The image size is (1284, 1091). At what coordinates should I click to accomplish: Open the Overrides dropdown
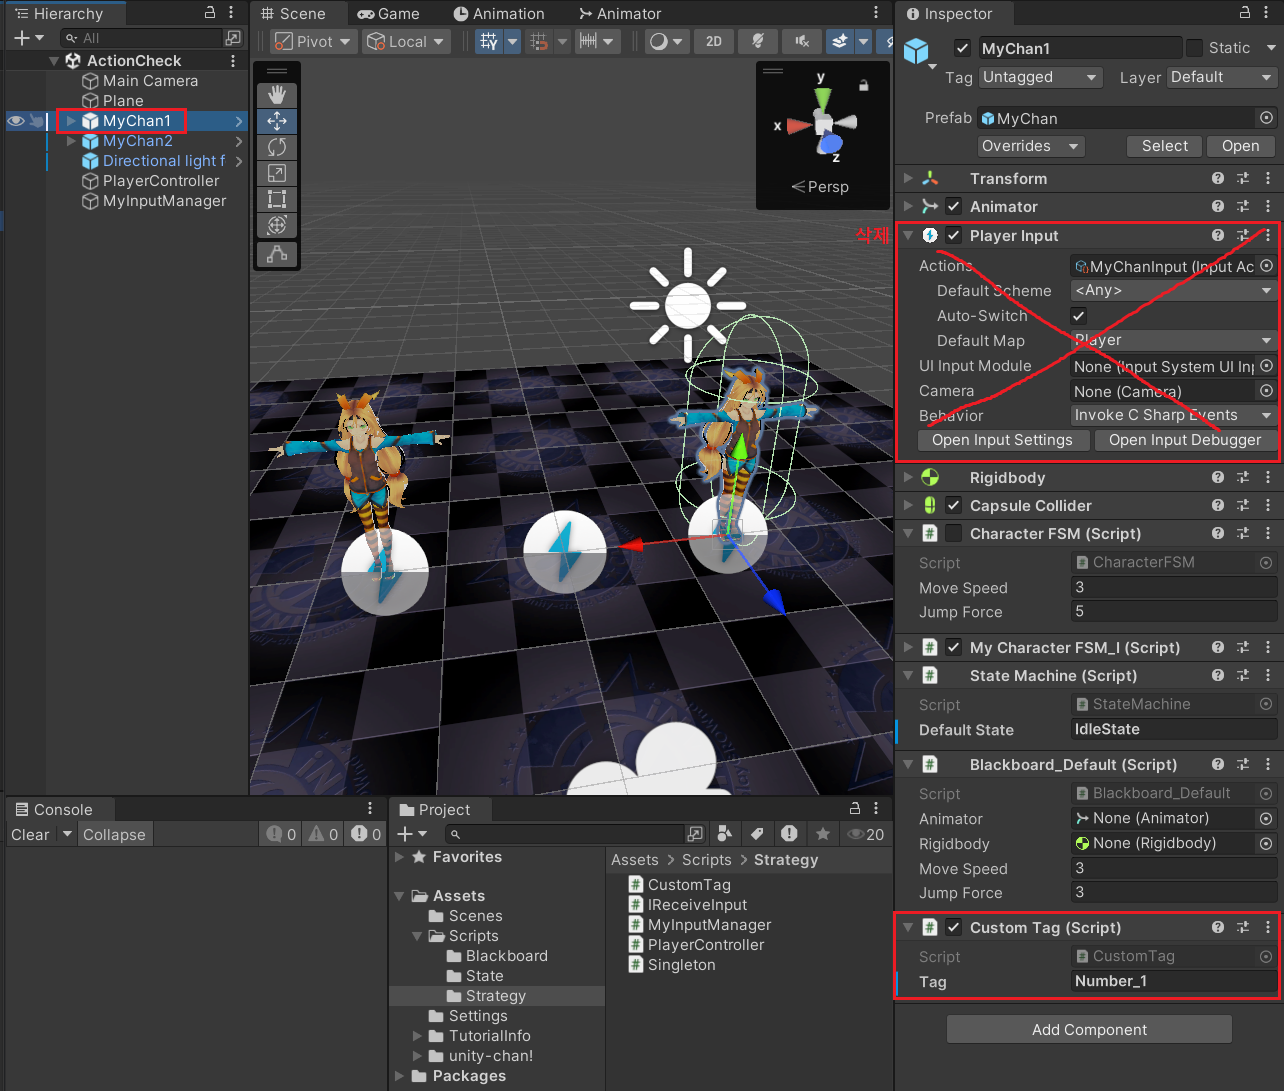1031,146
